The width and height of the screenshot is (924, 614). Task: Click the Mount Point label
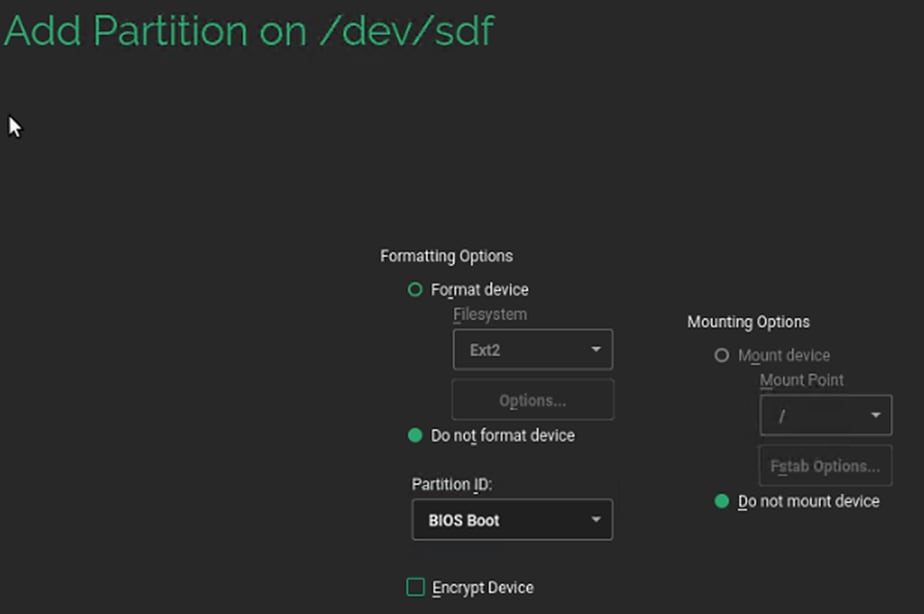click(802, 381)
